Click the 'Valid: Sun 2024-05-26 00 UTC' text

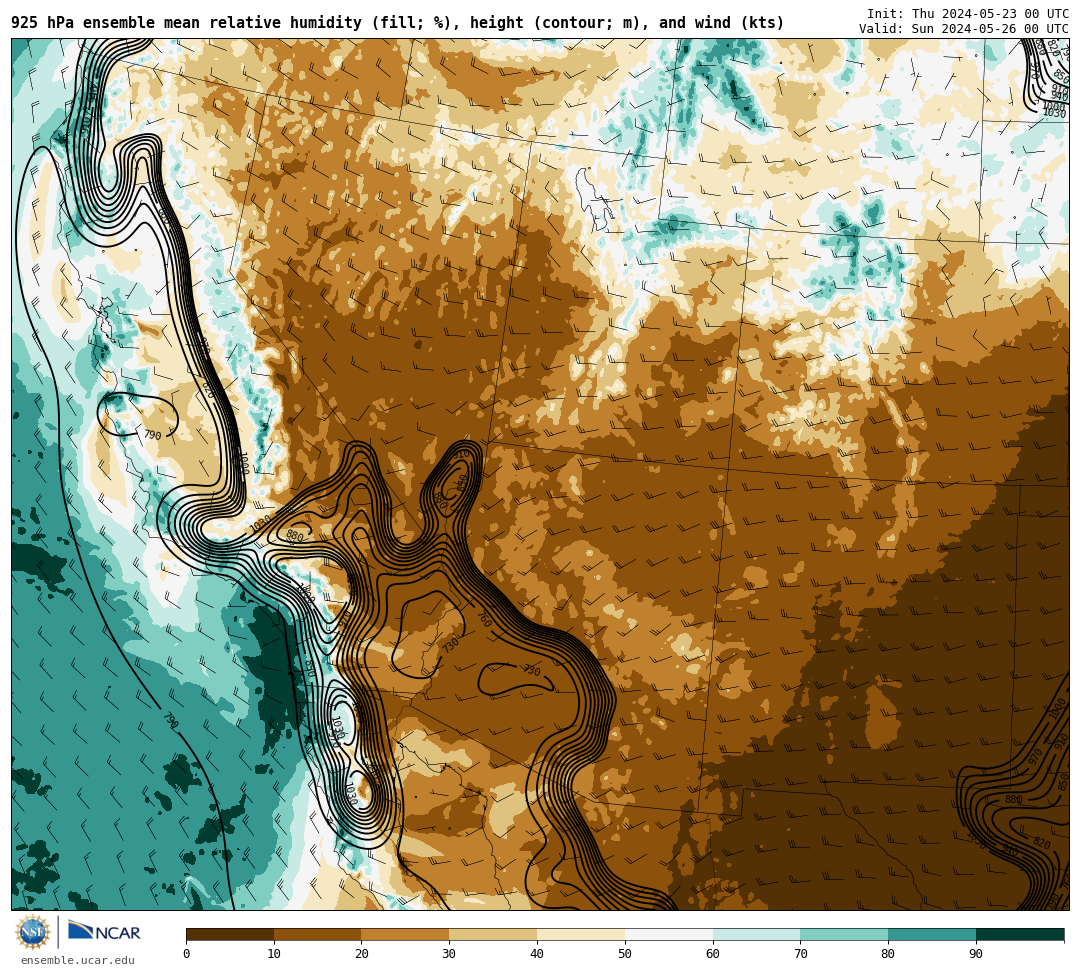pos(964,28)
